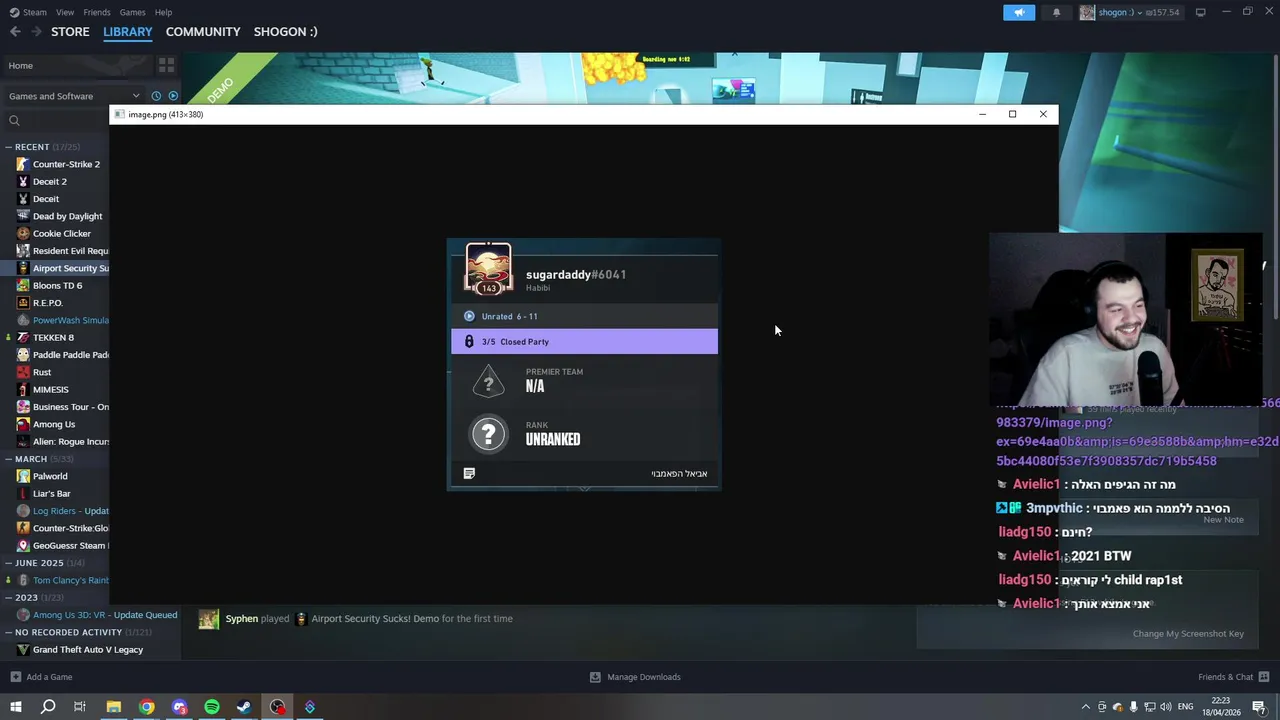Collapse the 2023 category
The width and height of the screenshot is (1280, 720).
click(8, 597)
